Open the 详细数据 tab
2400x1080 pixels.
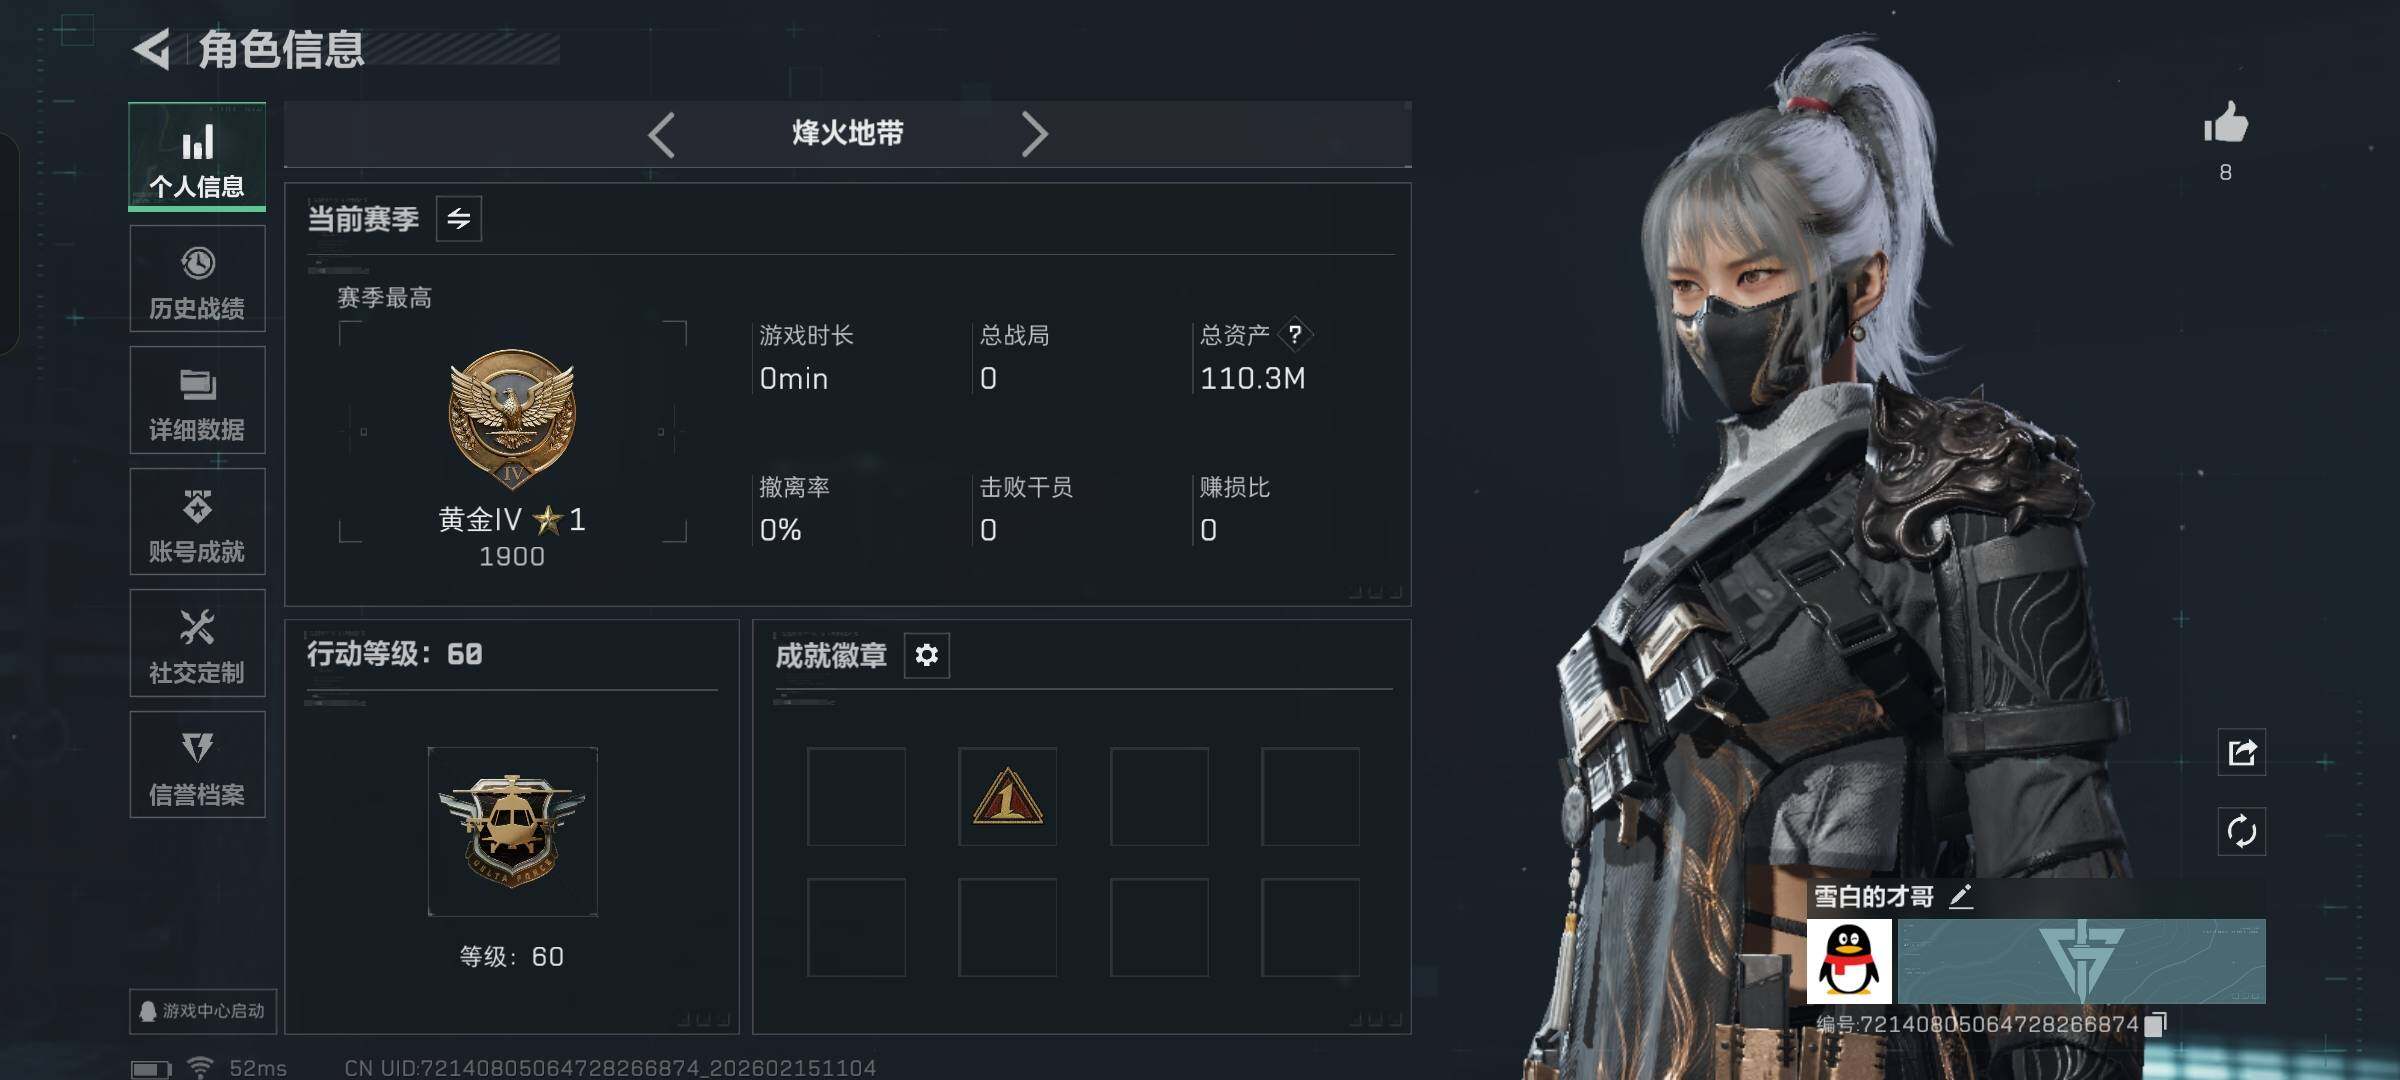(197, 400)
